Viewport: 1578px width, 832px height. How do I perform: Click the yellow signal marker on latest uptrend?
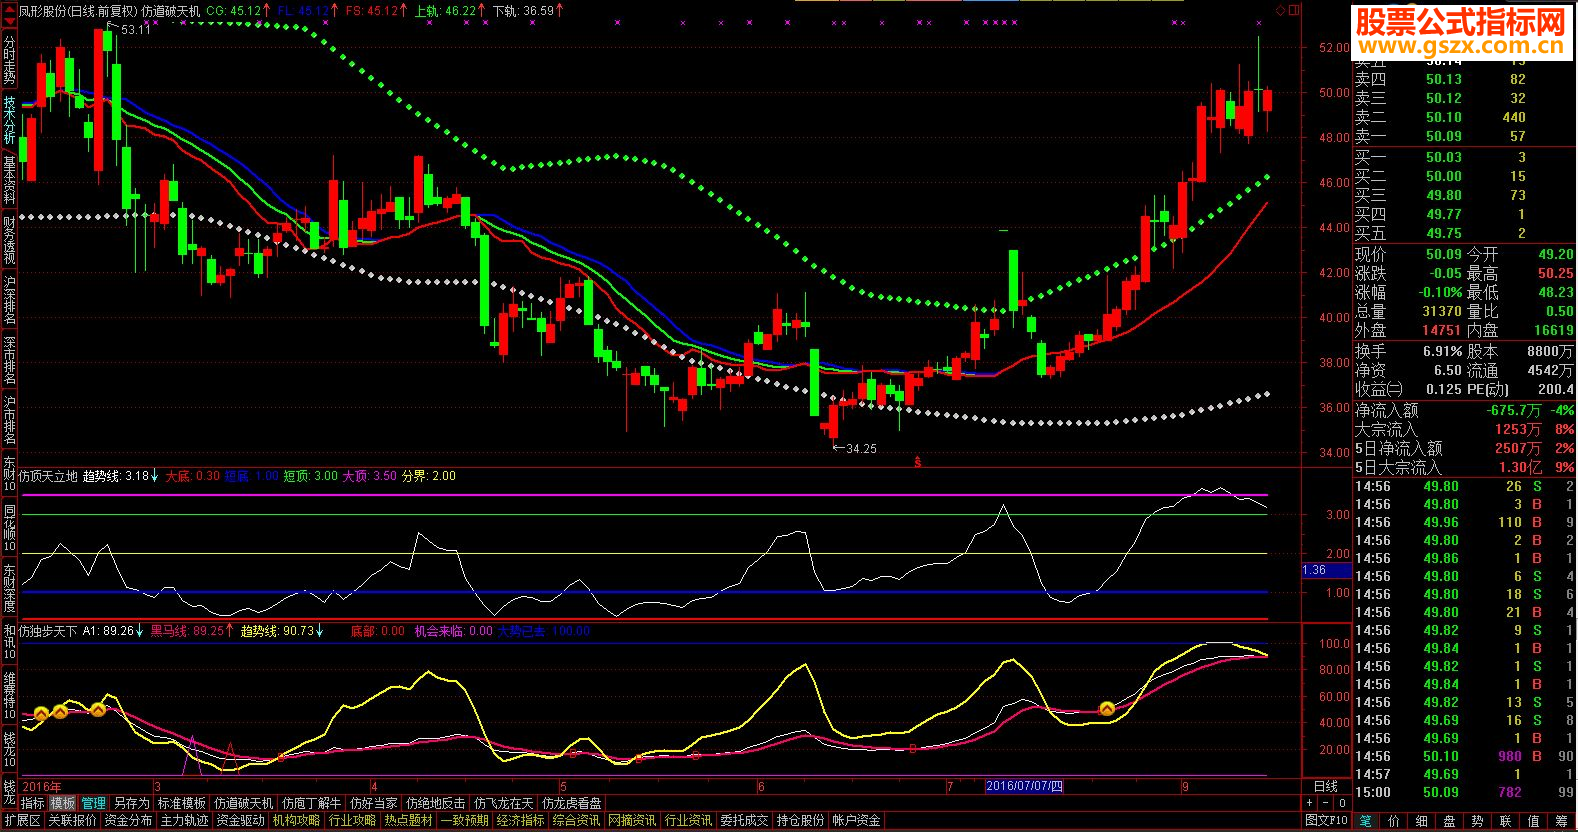tap(1107, 709)
